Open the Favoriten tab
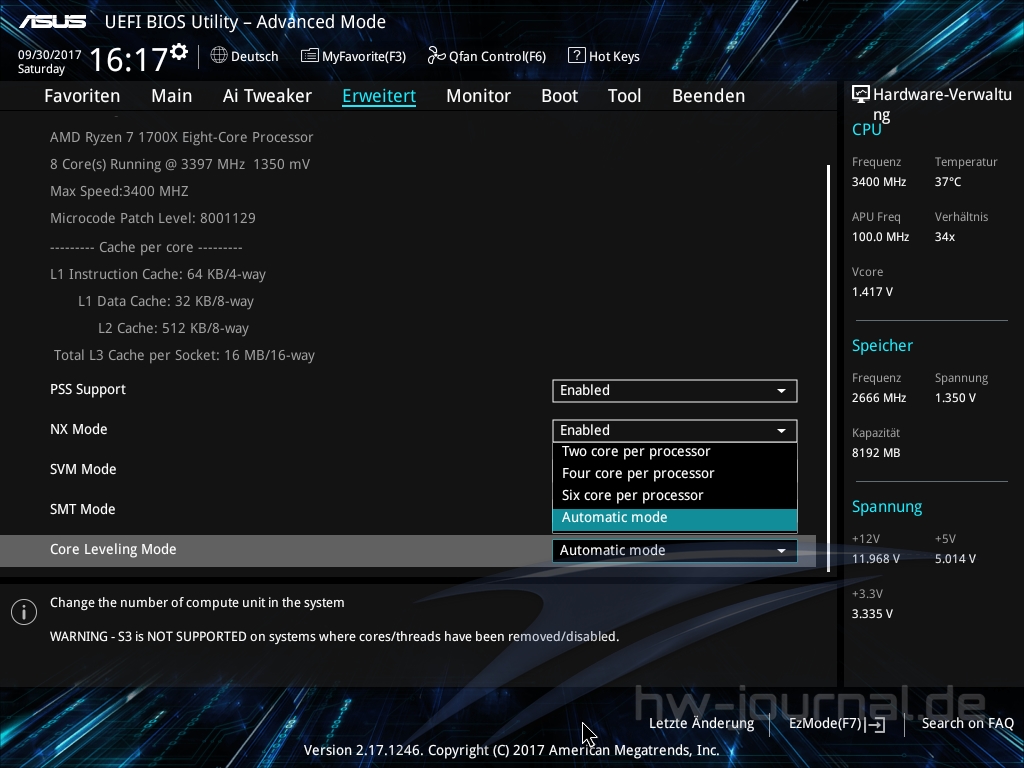1024x768 pixels. pyautogui.click(x=82, y=96)
